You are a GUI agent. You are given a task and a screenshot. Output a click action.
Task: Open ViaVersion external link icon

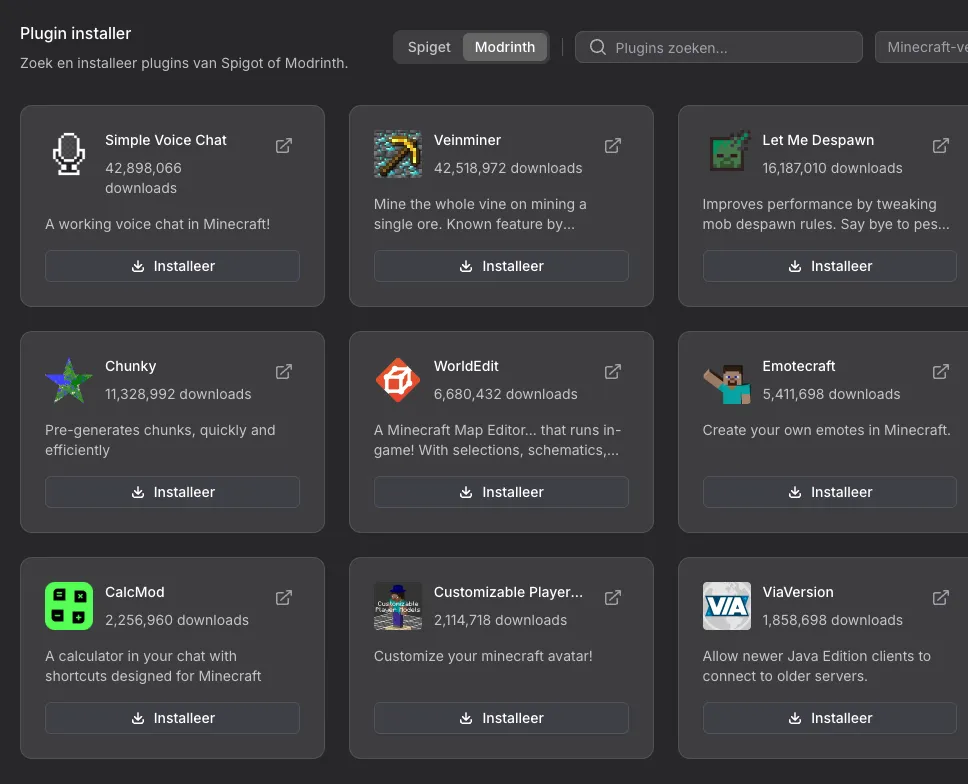click(941, 598)
